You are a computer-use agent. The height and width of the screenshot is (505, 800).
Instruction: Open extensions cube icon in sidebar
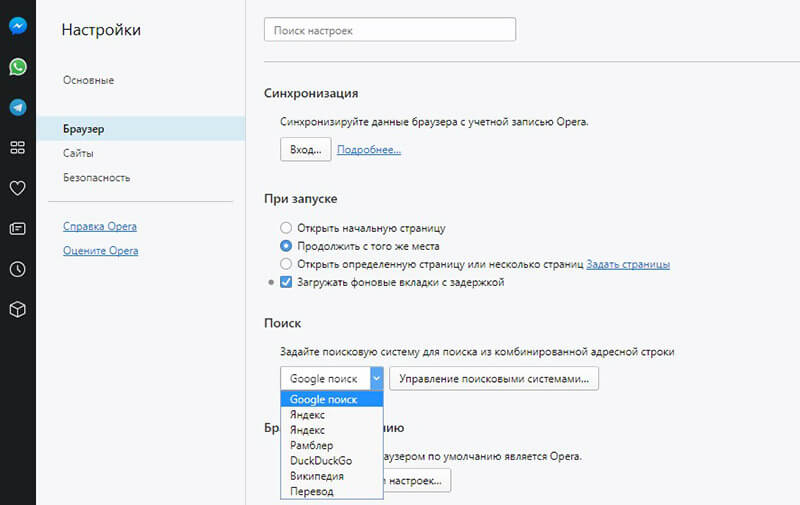tap(18, 310)
